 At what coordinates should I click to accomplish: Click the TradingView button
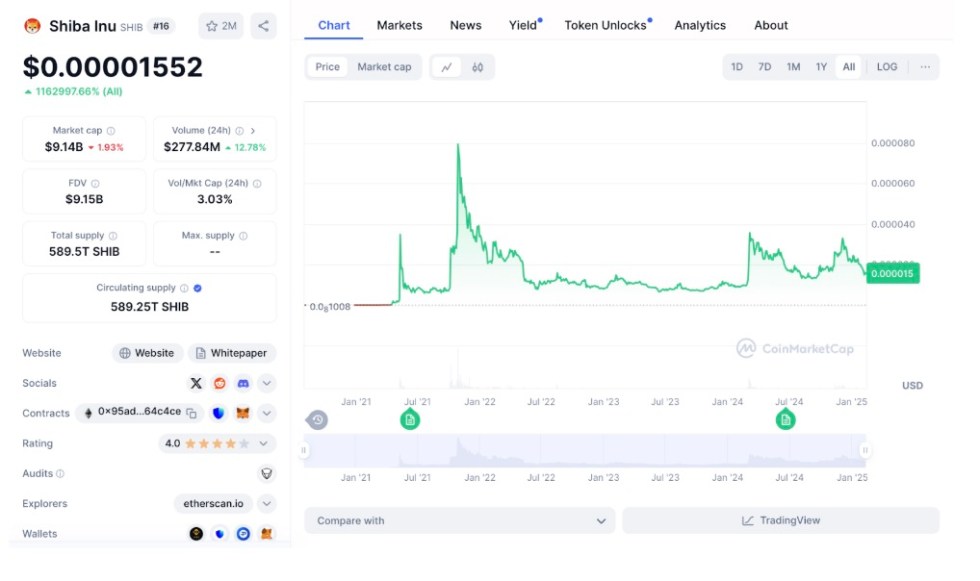tap(780, 521)
